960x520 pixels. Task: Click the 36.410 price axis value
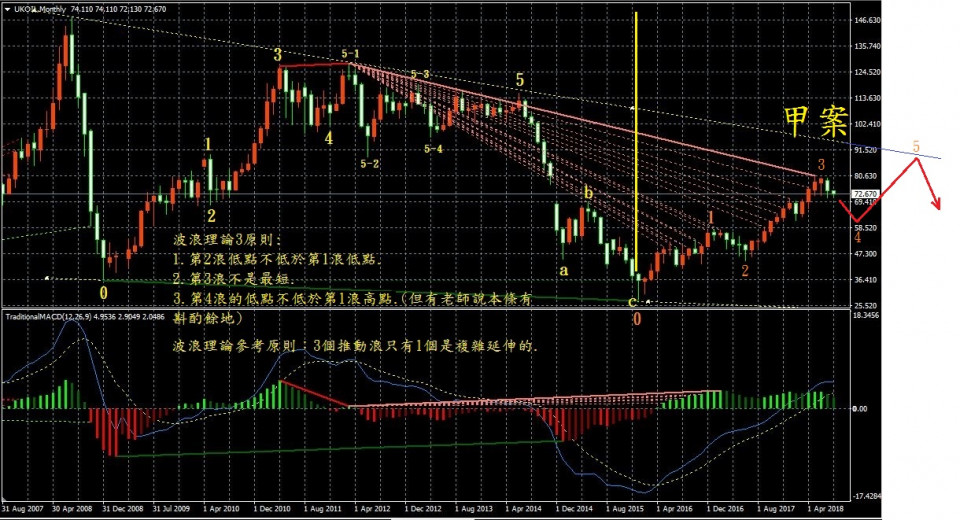[x=867, y=280]
